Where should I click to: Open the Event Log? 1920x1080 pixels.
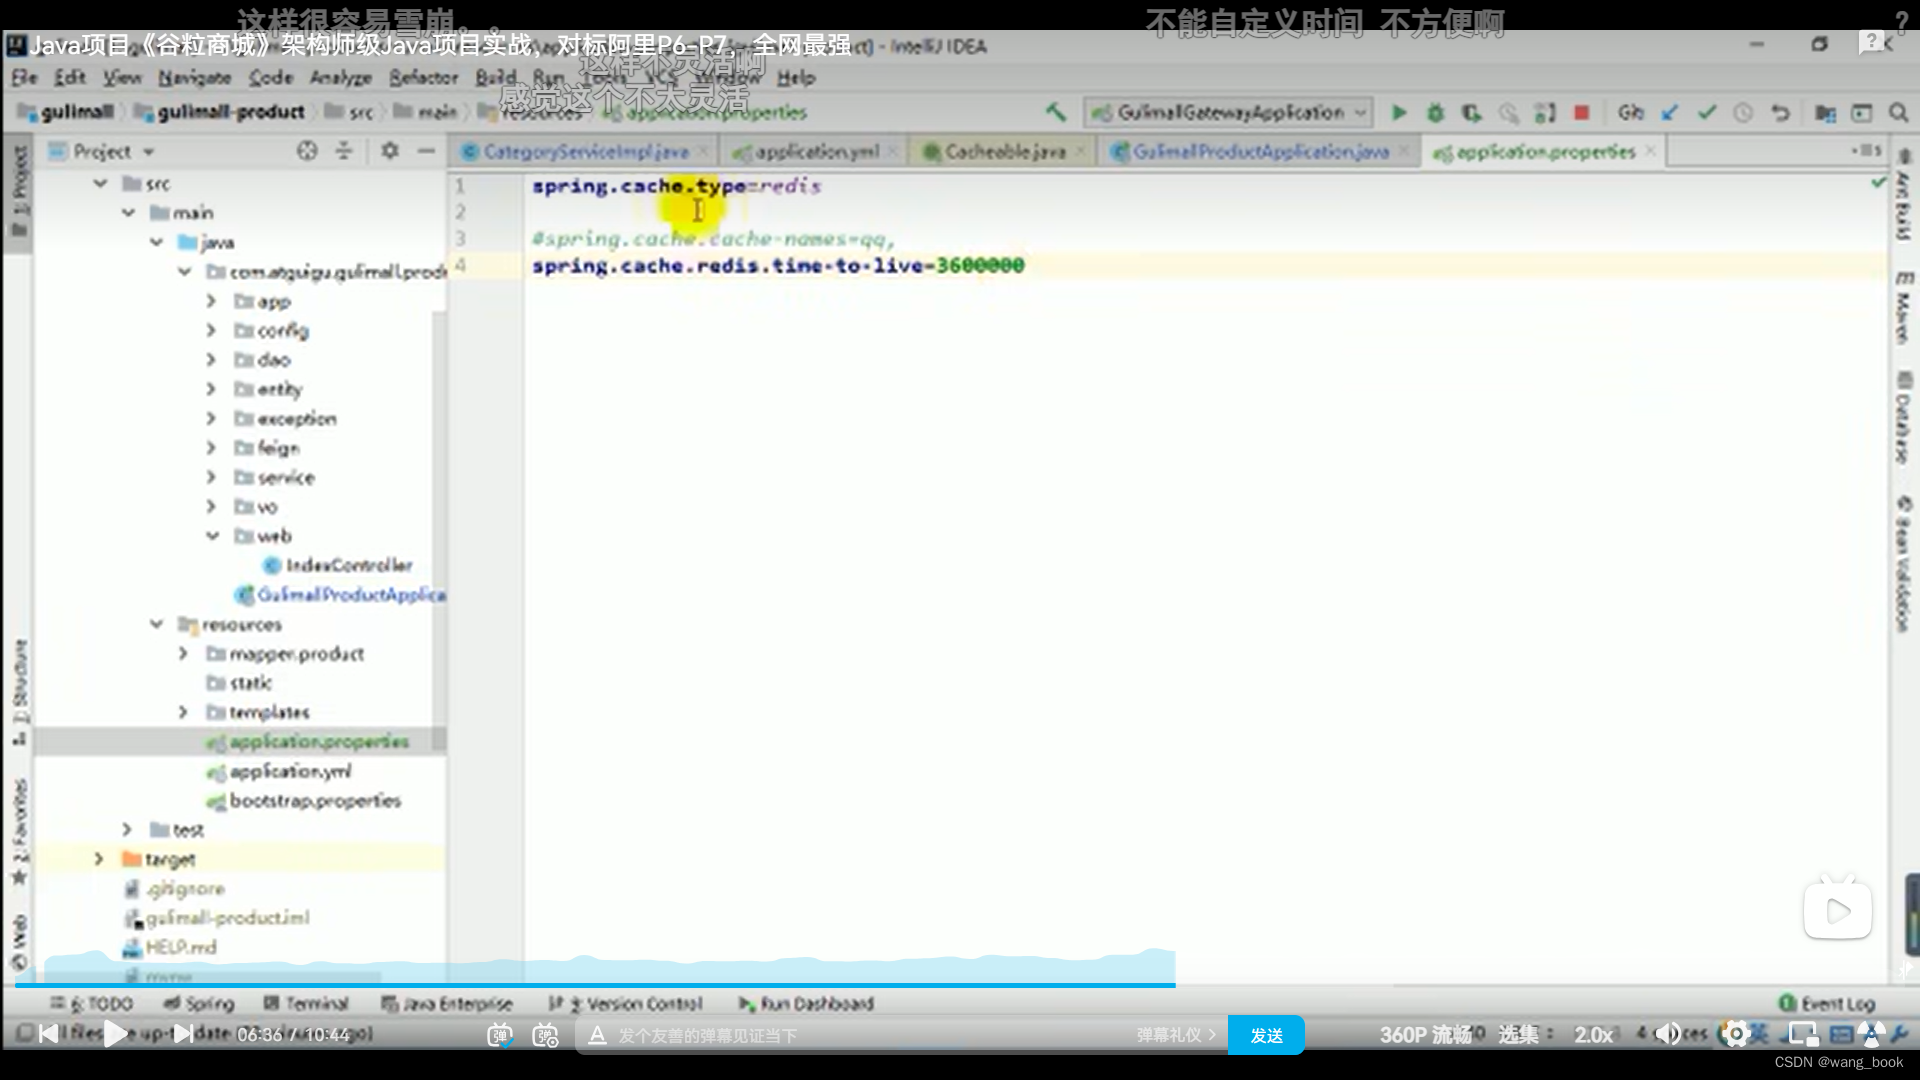(1828, 1003)
